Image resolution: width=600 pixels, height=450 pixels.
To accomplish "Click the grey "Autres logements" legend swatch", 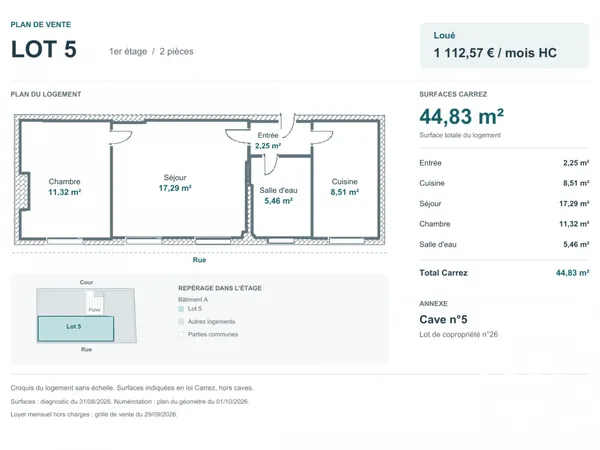I will [x=181, y=322].
